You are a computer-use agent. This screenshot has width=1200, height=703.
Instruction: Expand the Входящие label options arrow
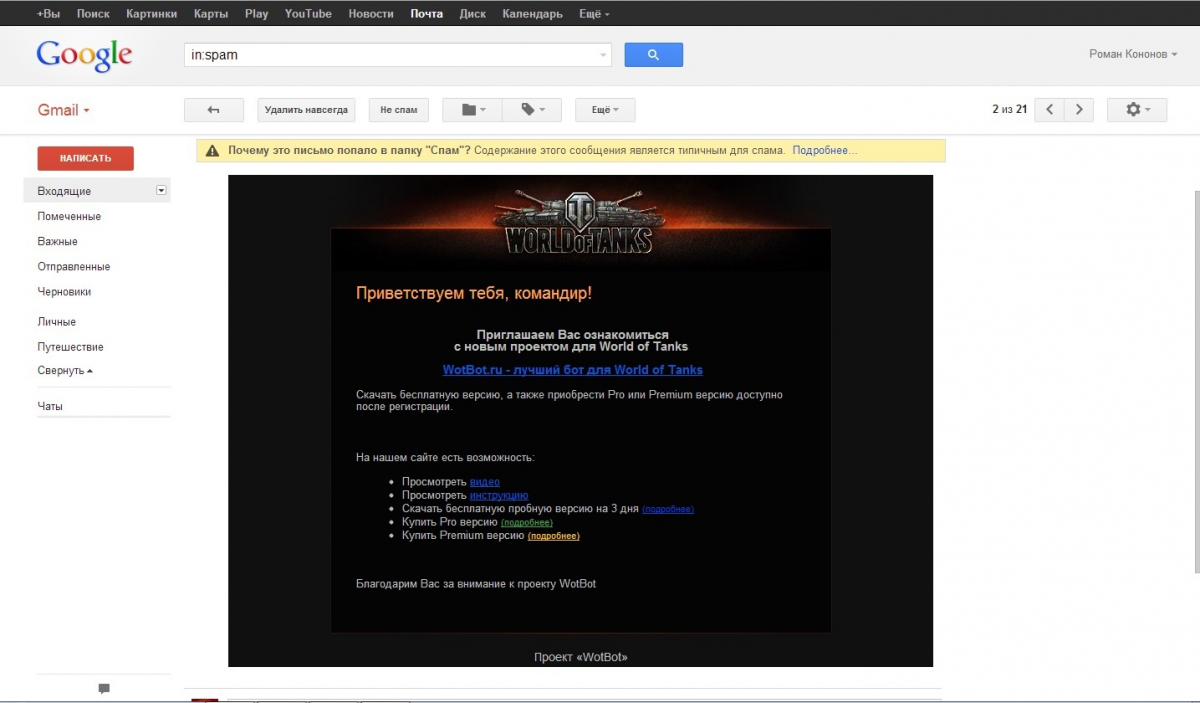pos(161,190)
